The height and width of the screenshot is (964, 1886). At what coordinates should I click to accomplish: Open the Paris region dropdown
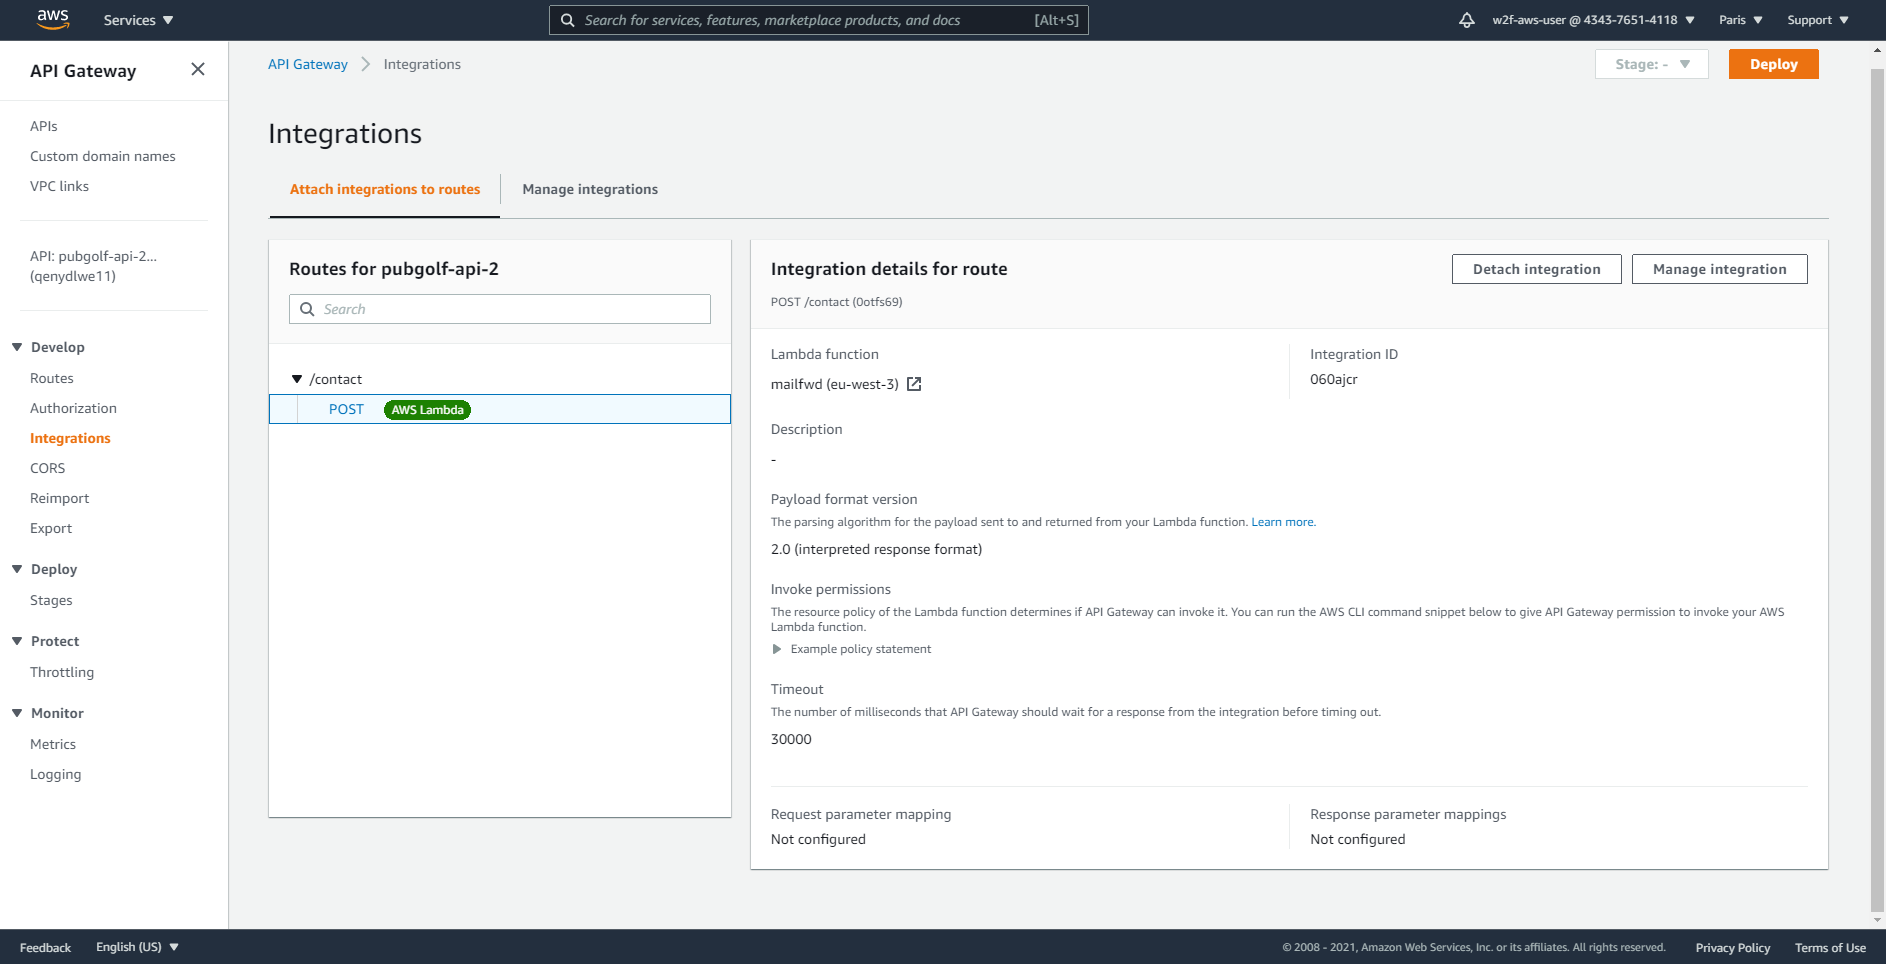(1741, 20)
